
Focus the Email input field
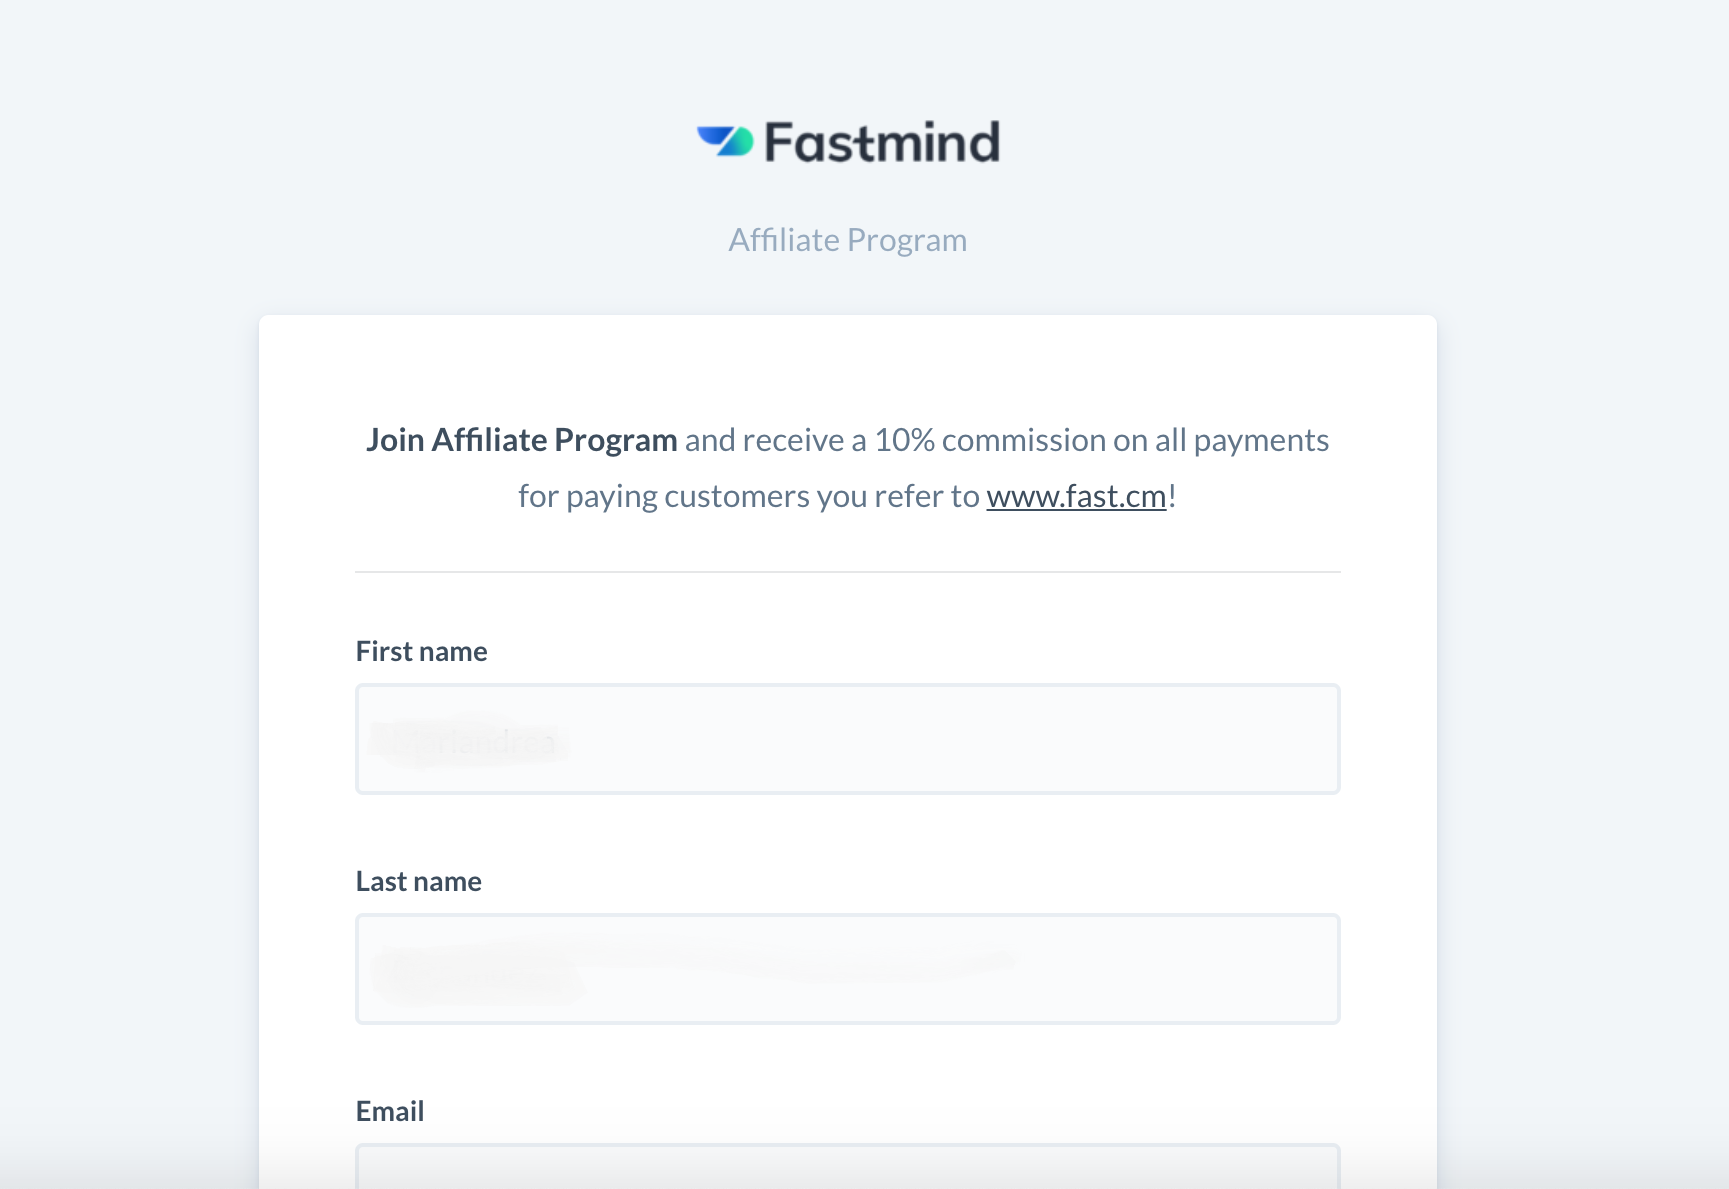(x=847, y=1167)
